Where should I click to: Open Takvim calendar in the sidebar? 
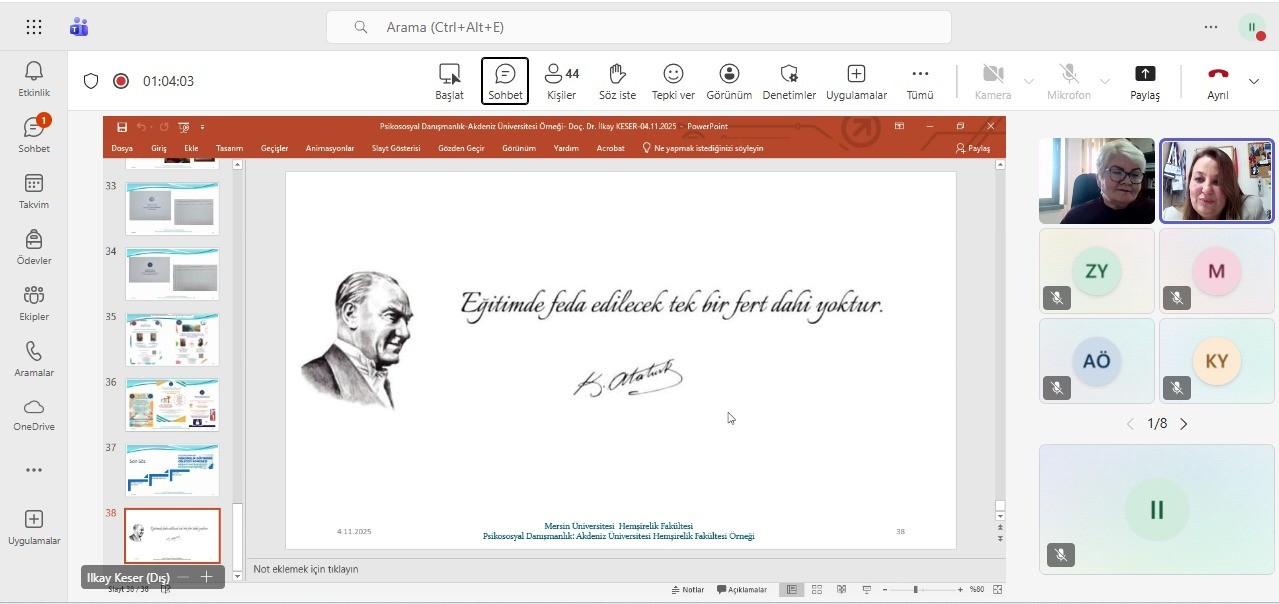coord(33,190)
